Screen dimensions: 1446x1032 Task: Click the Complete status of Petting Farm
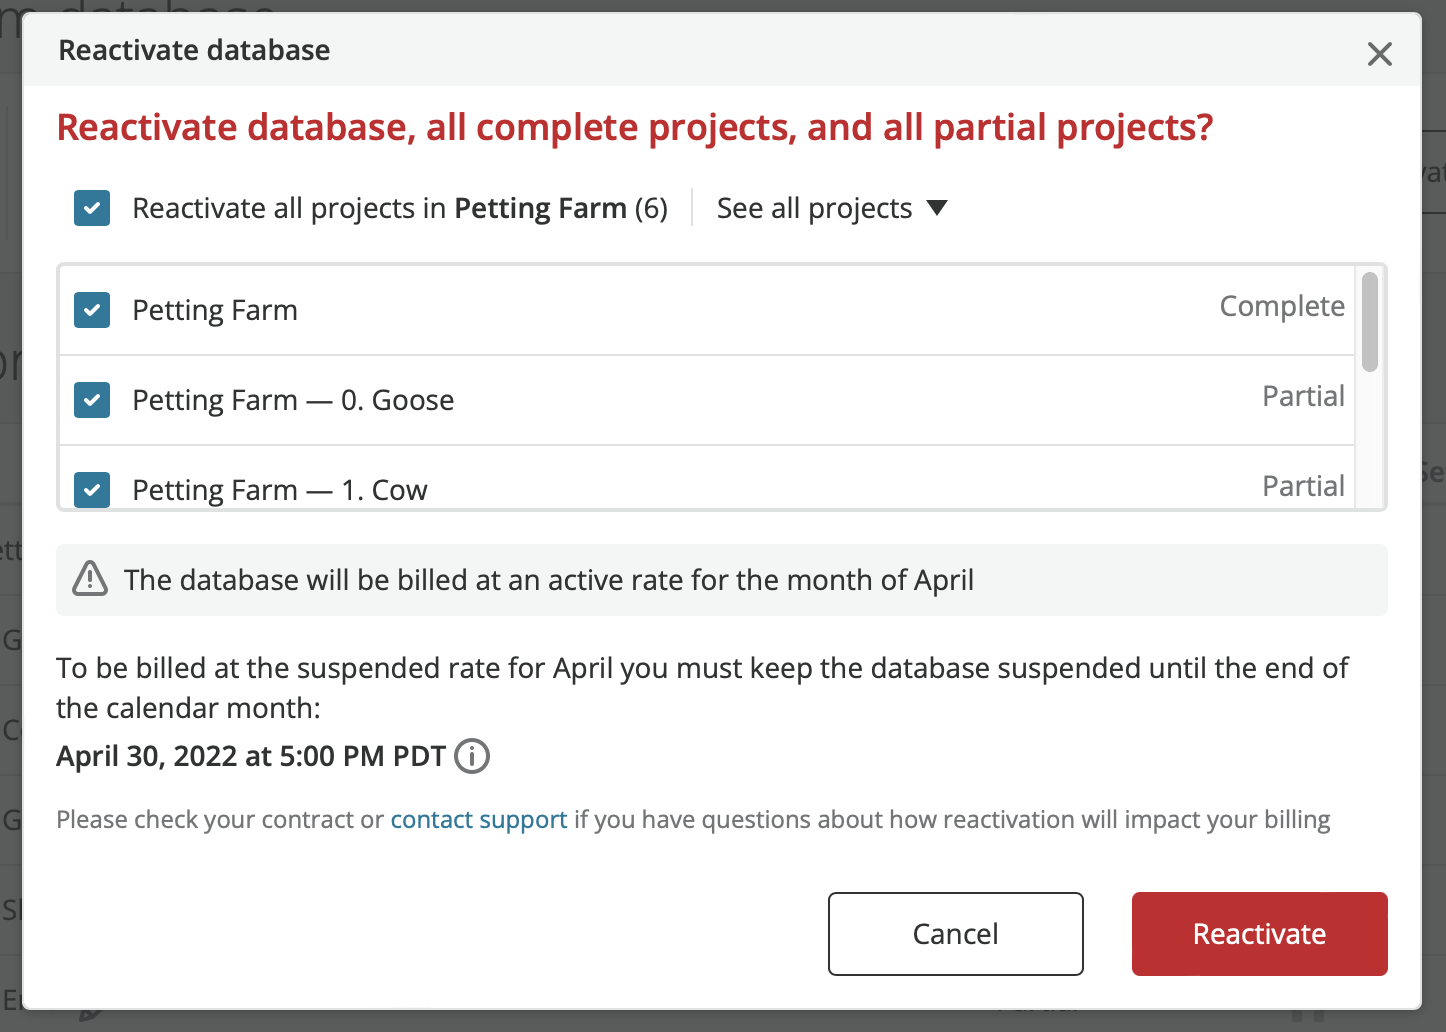tap(1282, 306)
